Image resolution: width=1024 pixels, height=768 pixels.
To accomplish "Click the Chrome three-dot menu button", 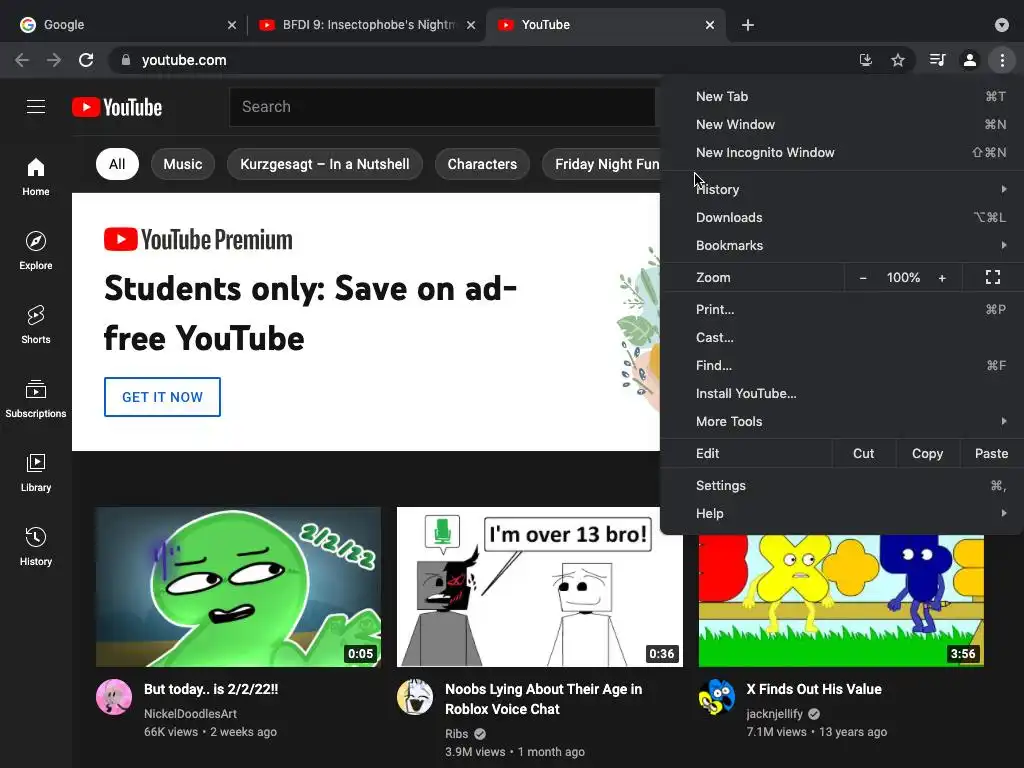I will point(1002,60).
